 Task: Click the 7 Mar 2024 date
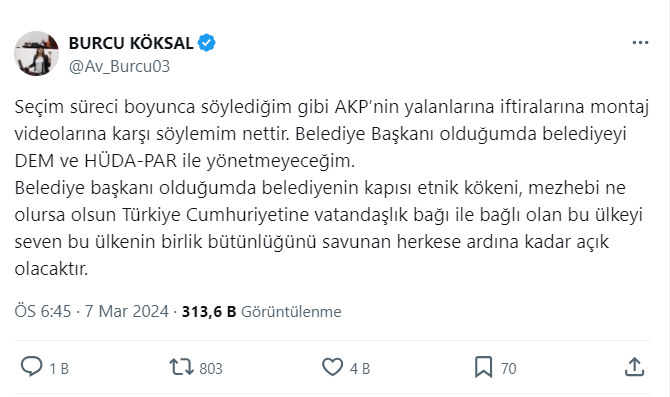126,311
